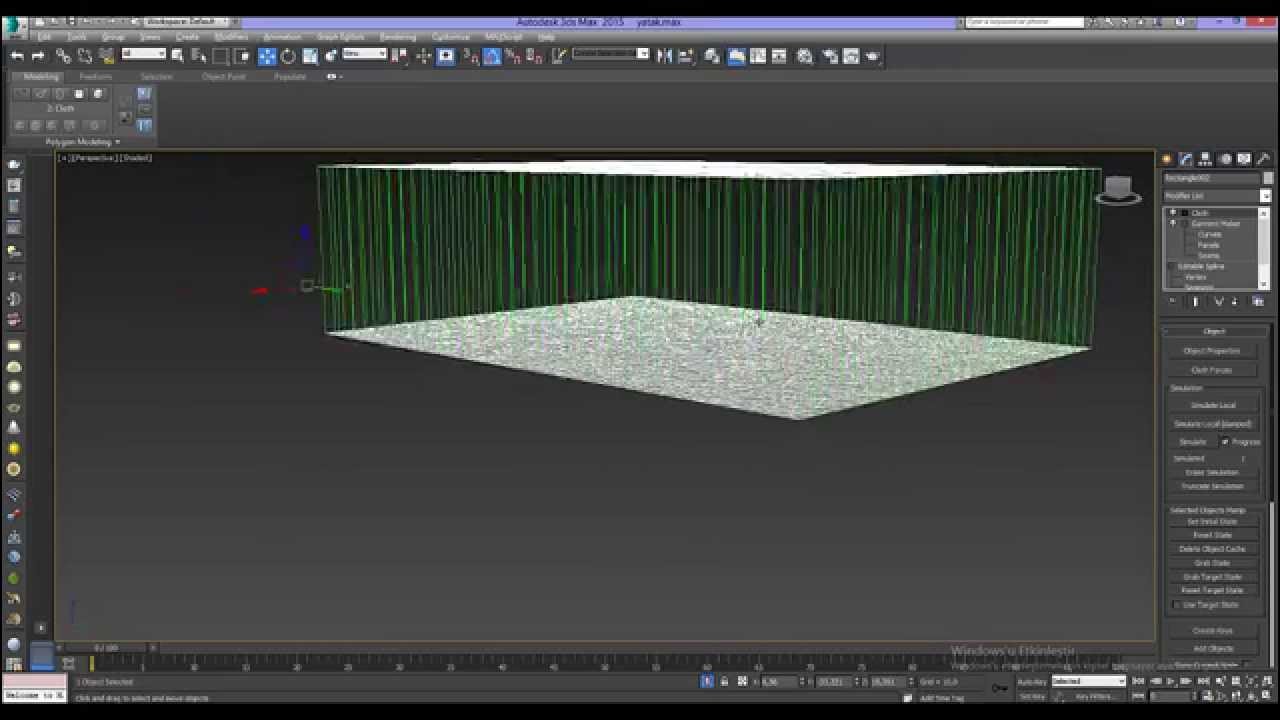The height and width of the screenshot is (720, 1280).
Task: Toggle the Progress checkbox
Action: (x=1225, y=442)
